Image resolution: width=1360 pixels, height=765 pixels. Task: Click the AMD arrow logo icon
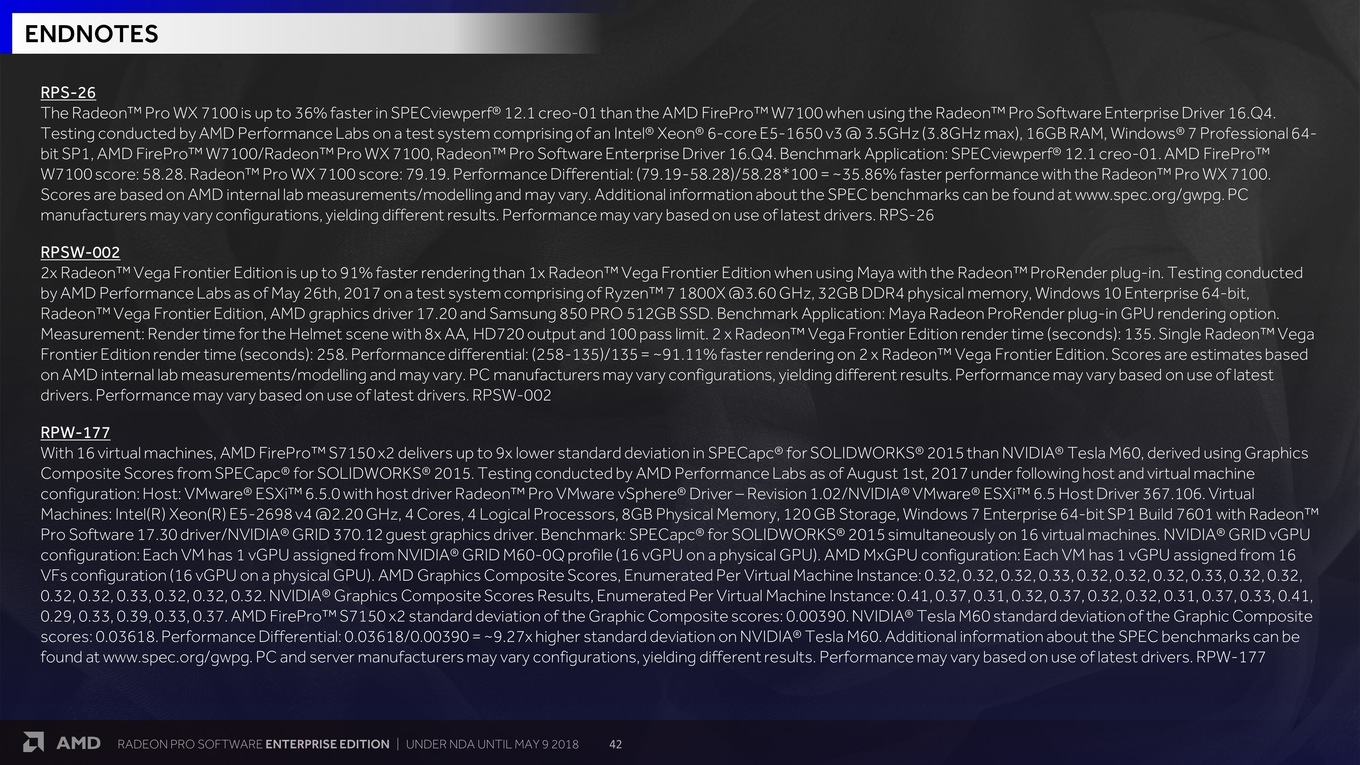click(x=33, y=742)
